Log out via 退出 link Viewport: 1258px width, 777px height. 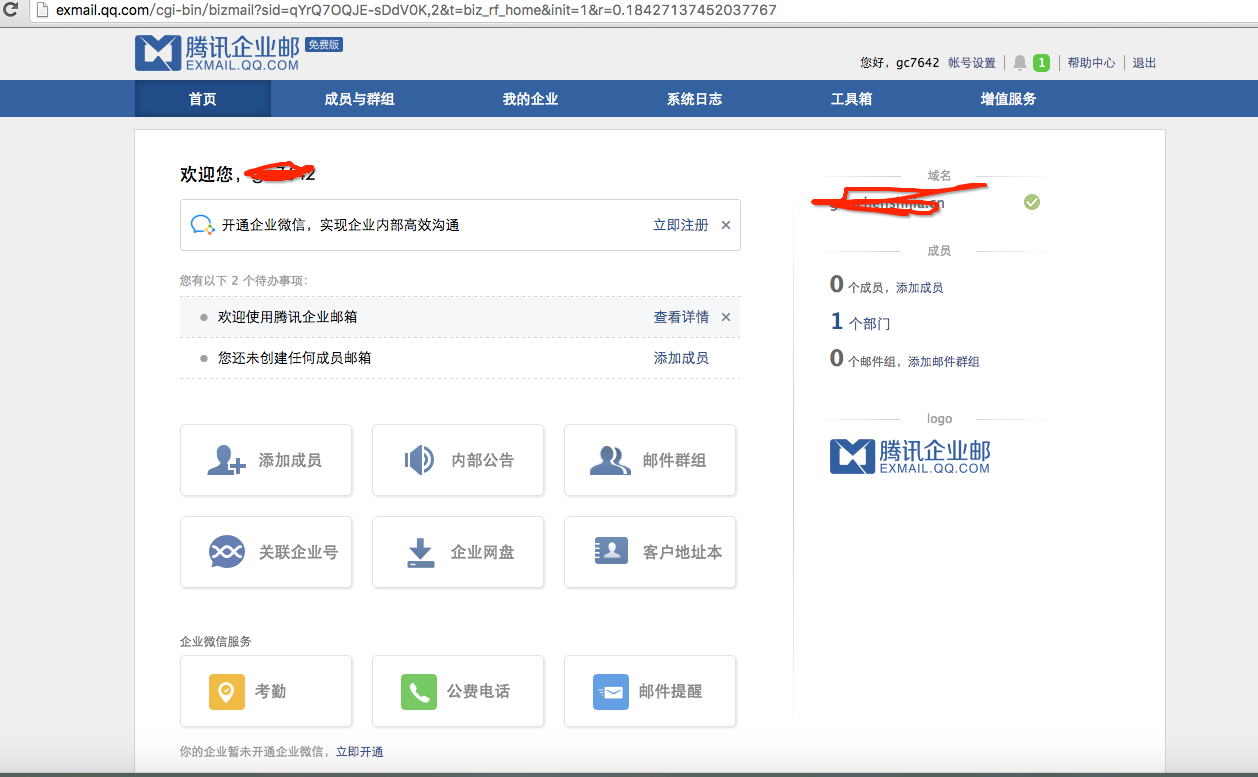(x=1144, y=62)
